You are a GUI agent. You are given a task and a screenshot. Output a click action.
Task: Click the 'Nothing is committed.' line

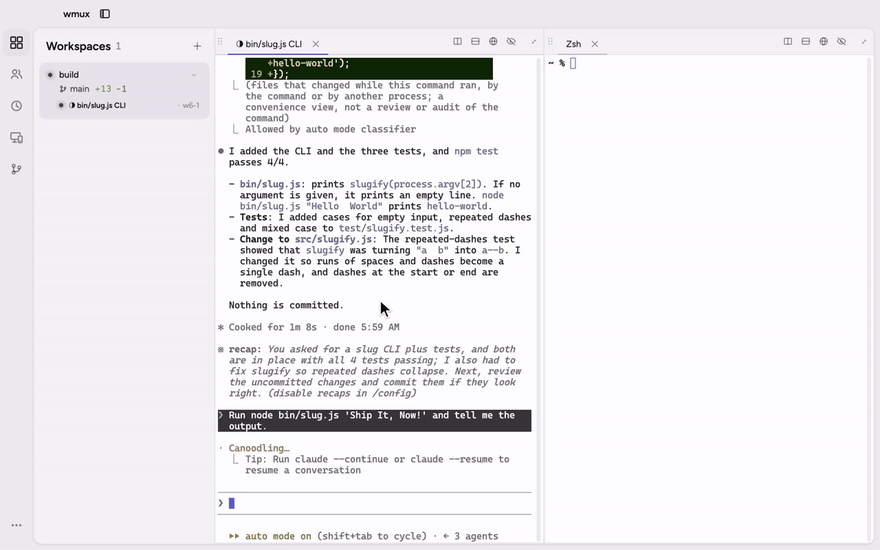point(286,305)
